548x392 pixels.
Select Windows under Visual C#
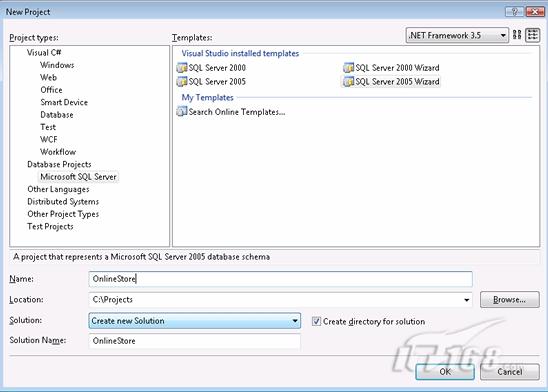click(57, 65)
